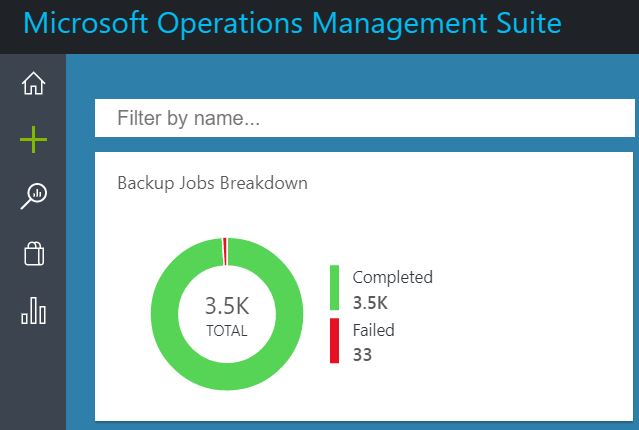Select the Failed legend label
Image resolution: width=639 pixels, height=430 pixels.
(x=374, y=330)
